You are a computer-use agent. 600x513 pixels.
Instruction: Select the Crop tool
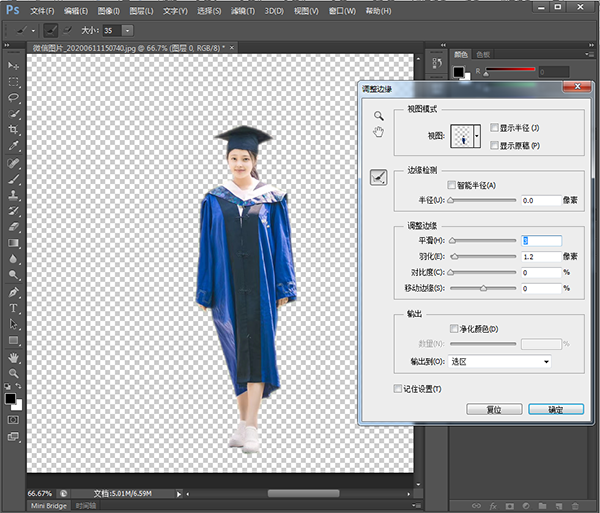pyautogui.click(x=14, y=130)
